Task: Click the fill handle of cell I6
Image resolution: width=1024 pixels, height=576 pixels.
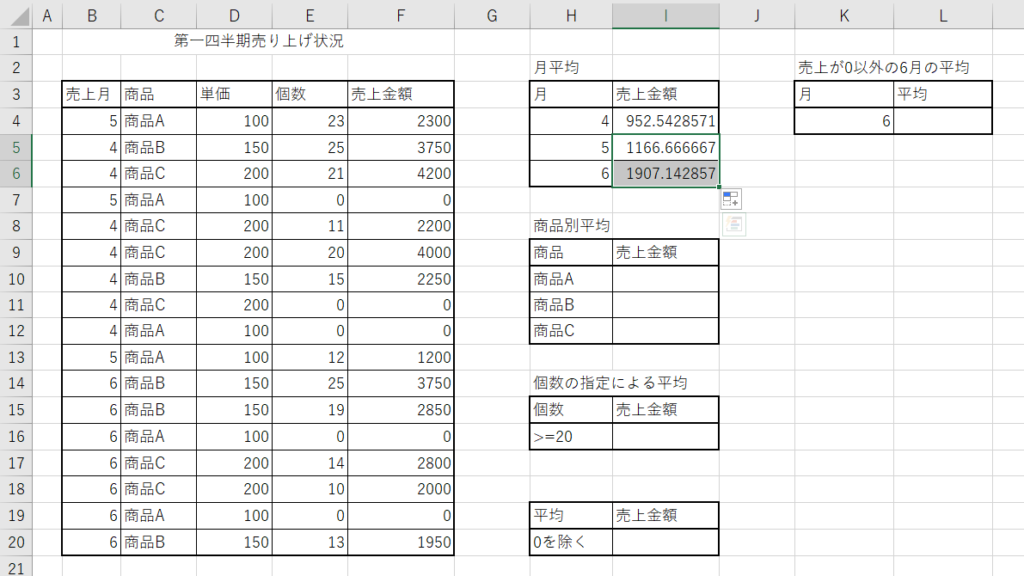Action: 718,186
